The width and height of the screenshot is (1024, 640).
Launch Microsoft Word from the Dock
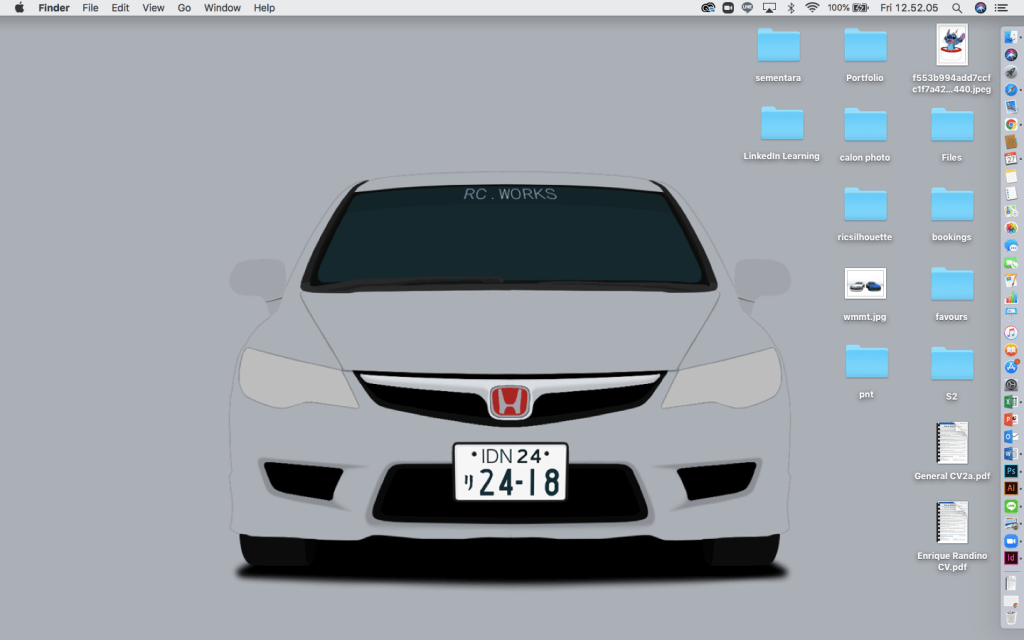pos(1010,454)
